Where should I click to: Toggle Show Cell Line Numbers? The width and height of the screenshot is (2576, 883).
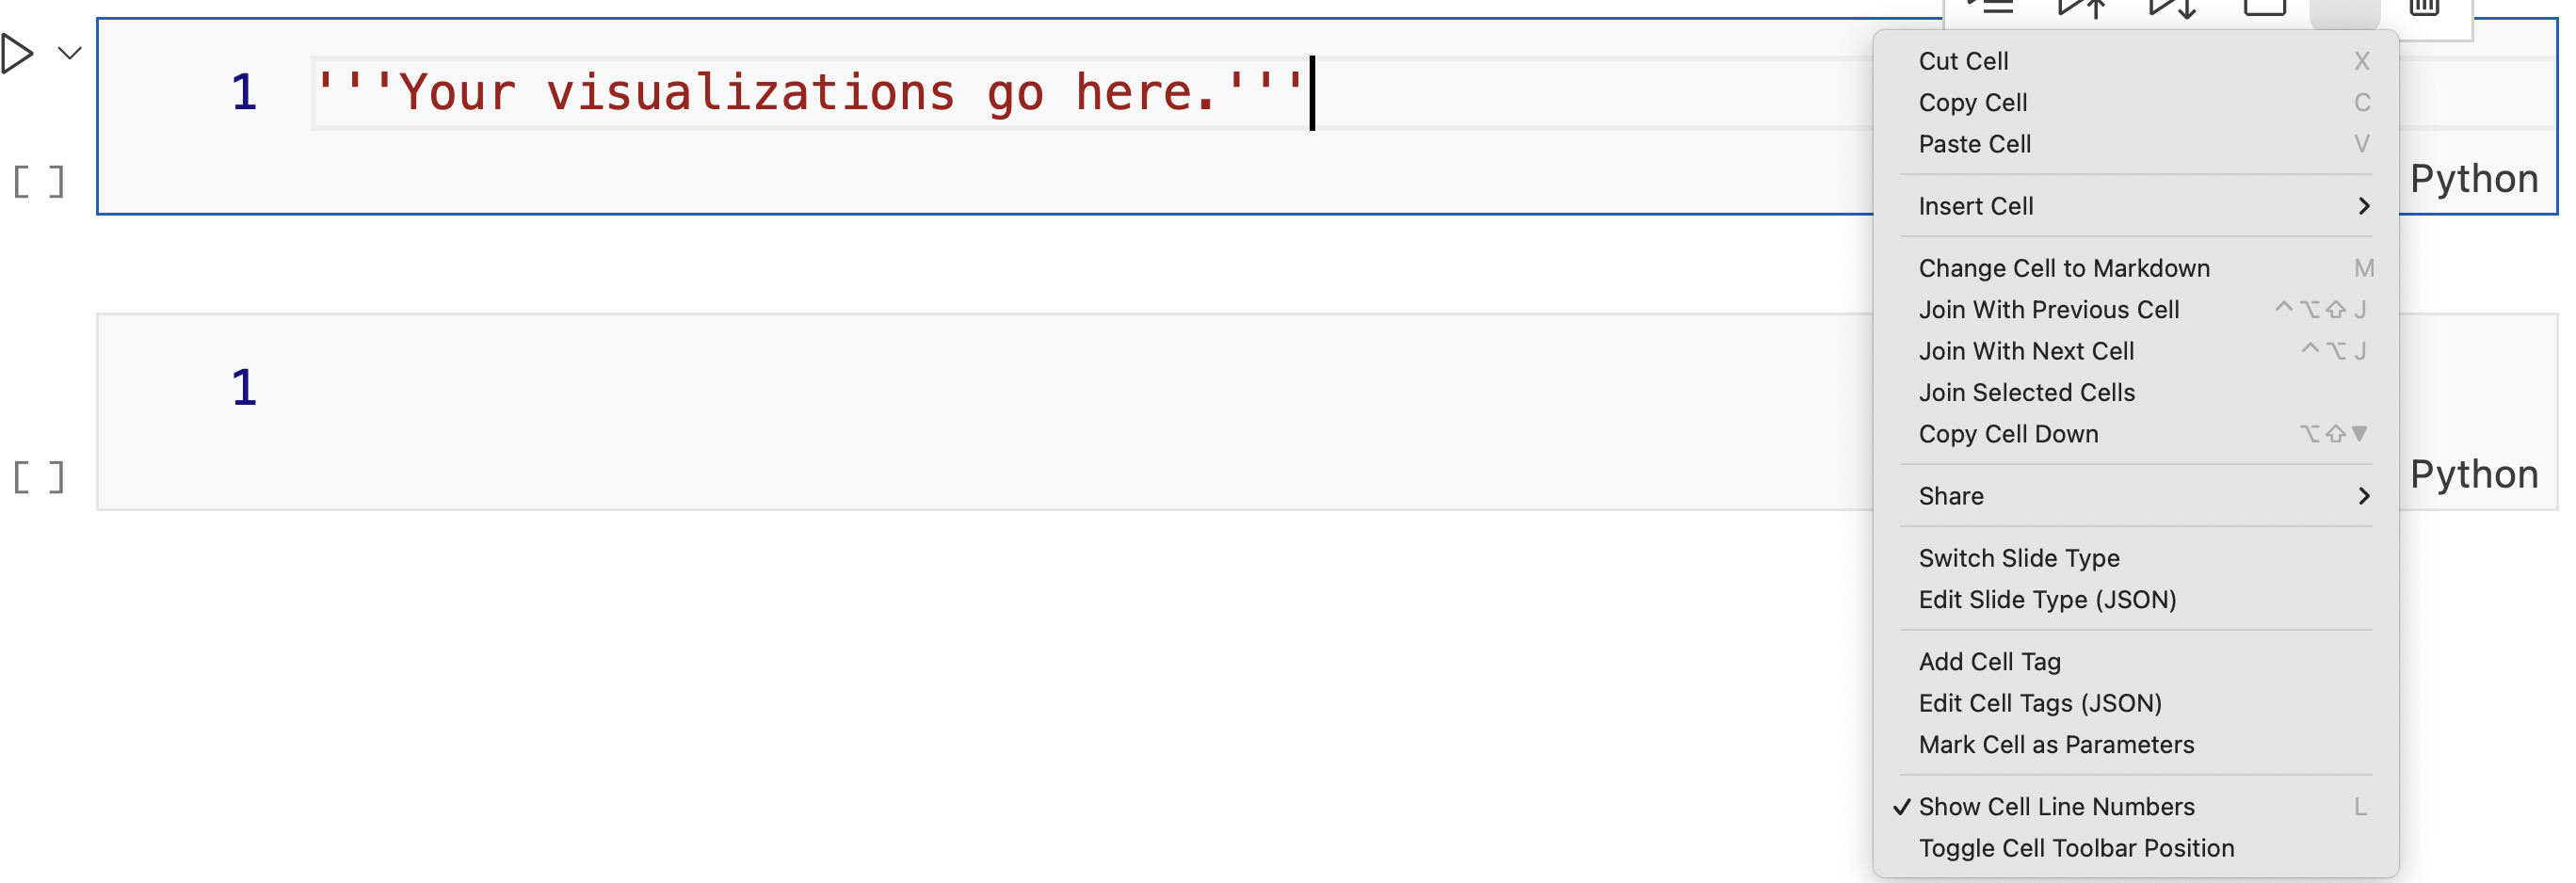point(2056,806)
